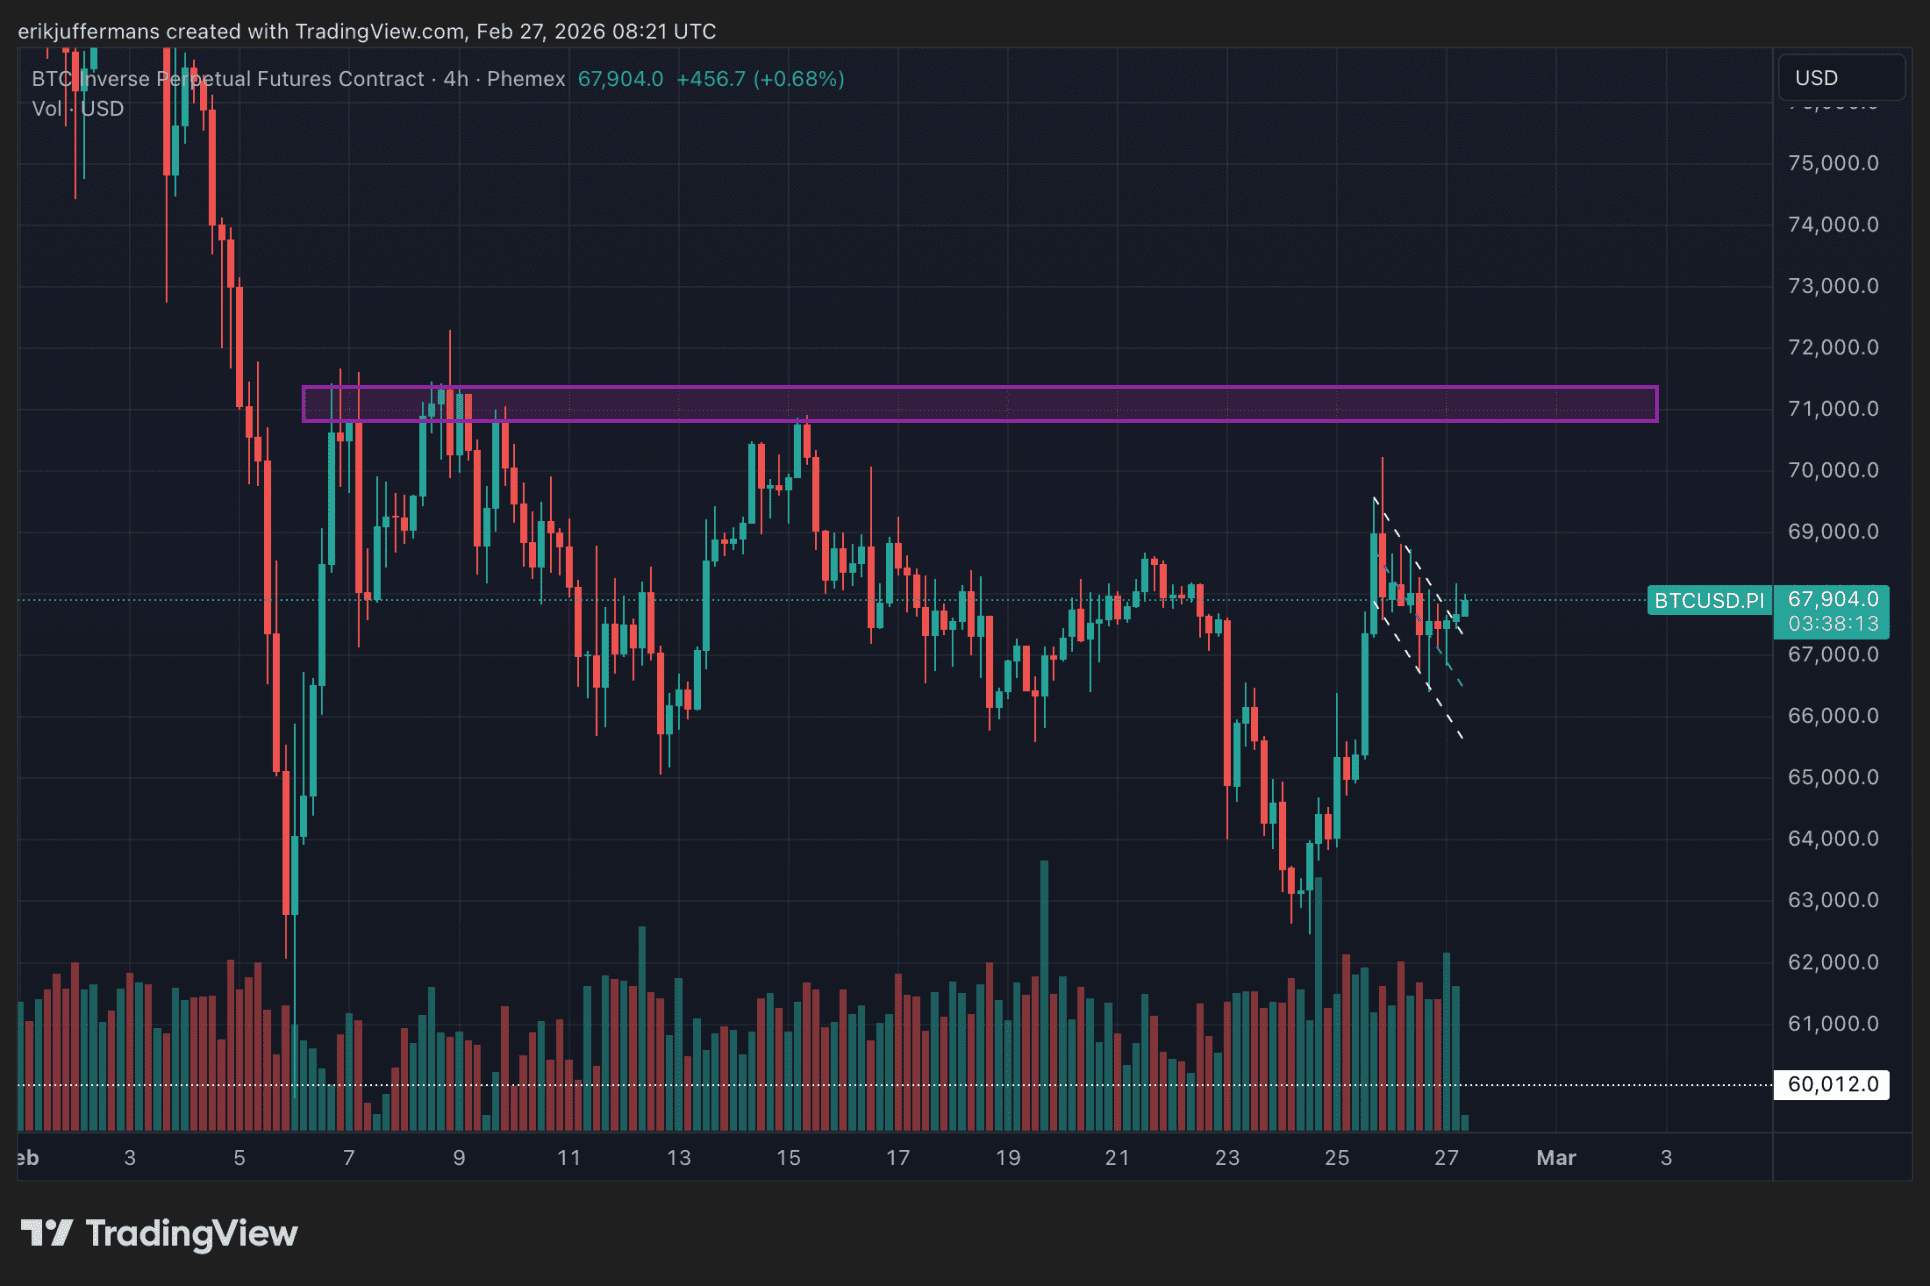1930x1286 pixels.
Task: Click the 4h interval in chart header
Action: click(456, 79)
